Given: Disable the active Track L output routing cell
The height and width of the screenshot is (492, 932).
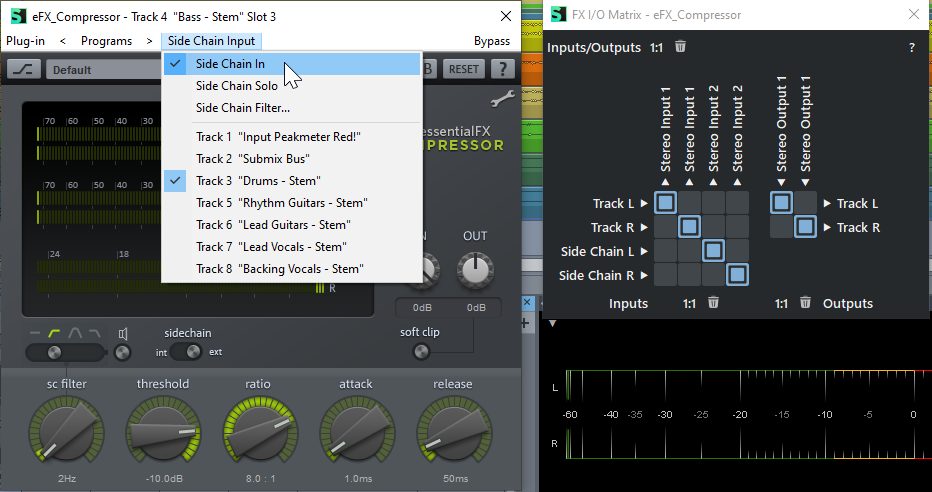Looking at the screenshot, I should (782, 203).
